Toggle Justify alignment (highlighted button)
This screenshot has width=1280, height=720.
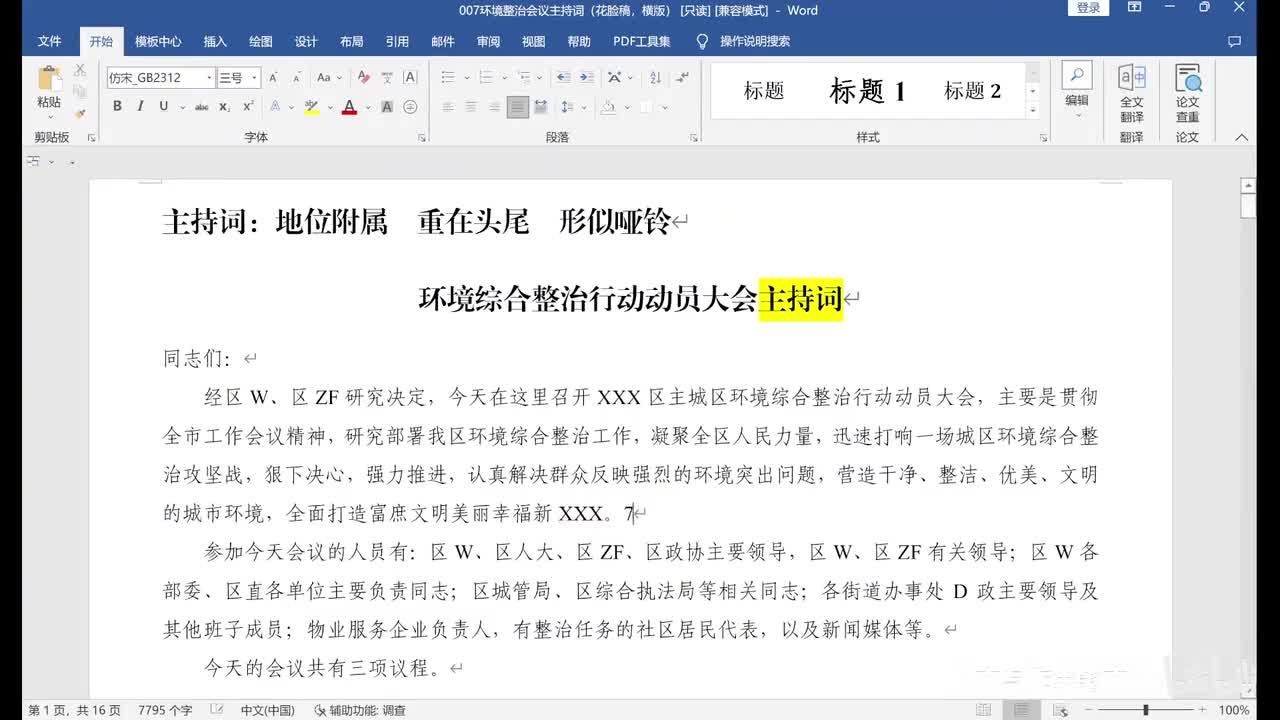tap(517, 107)
